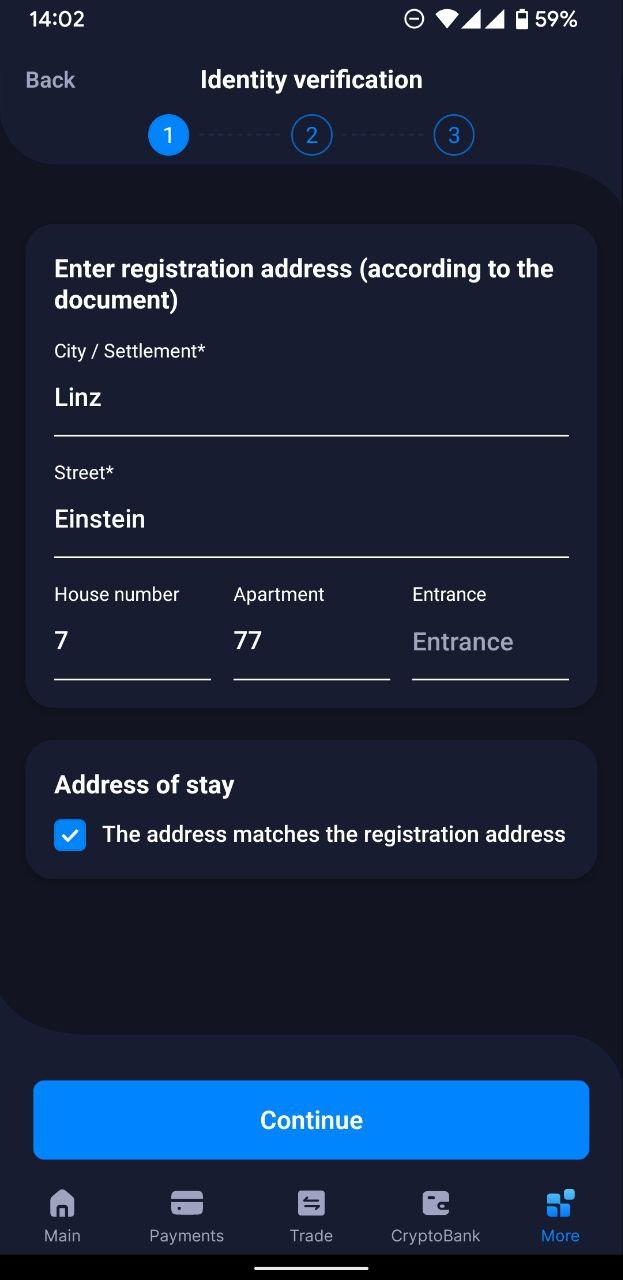
Task: Focus the House number field
Action: (x=132, y=641)
